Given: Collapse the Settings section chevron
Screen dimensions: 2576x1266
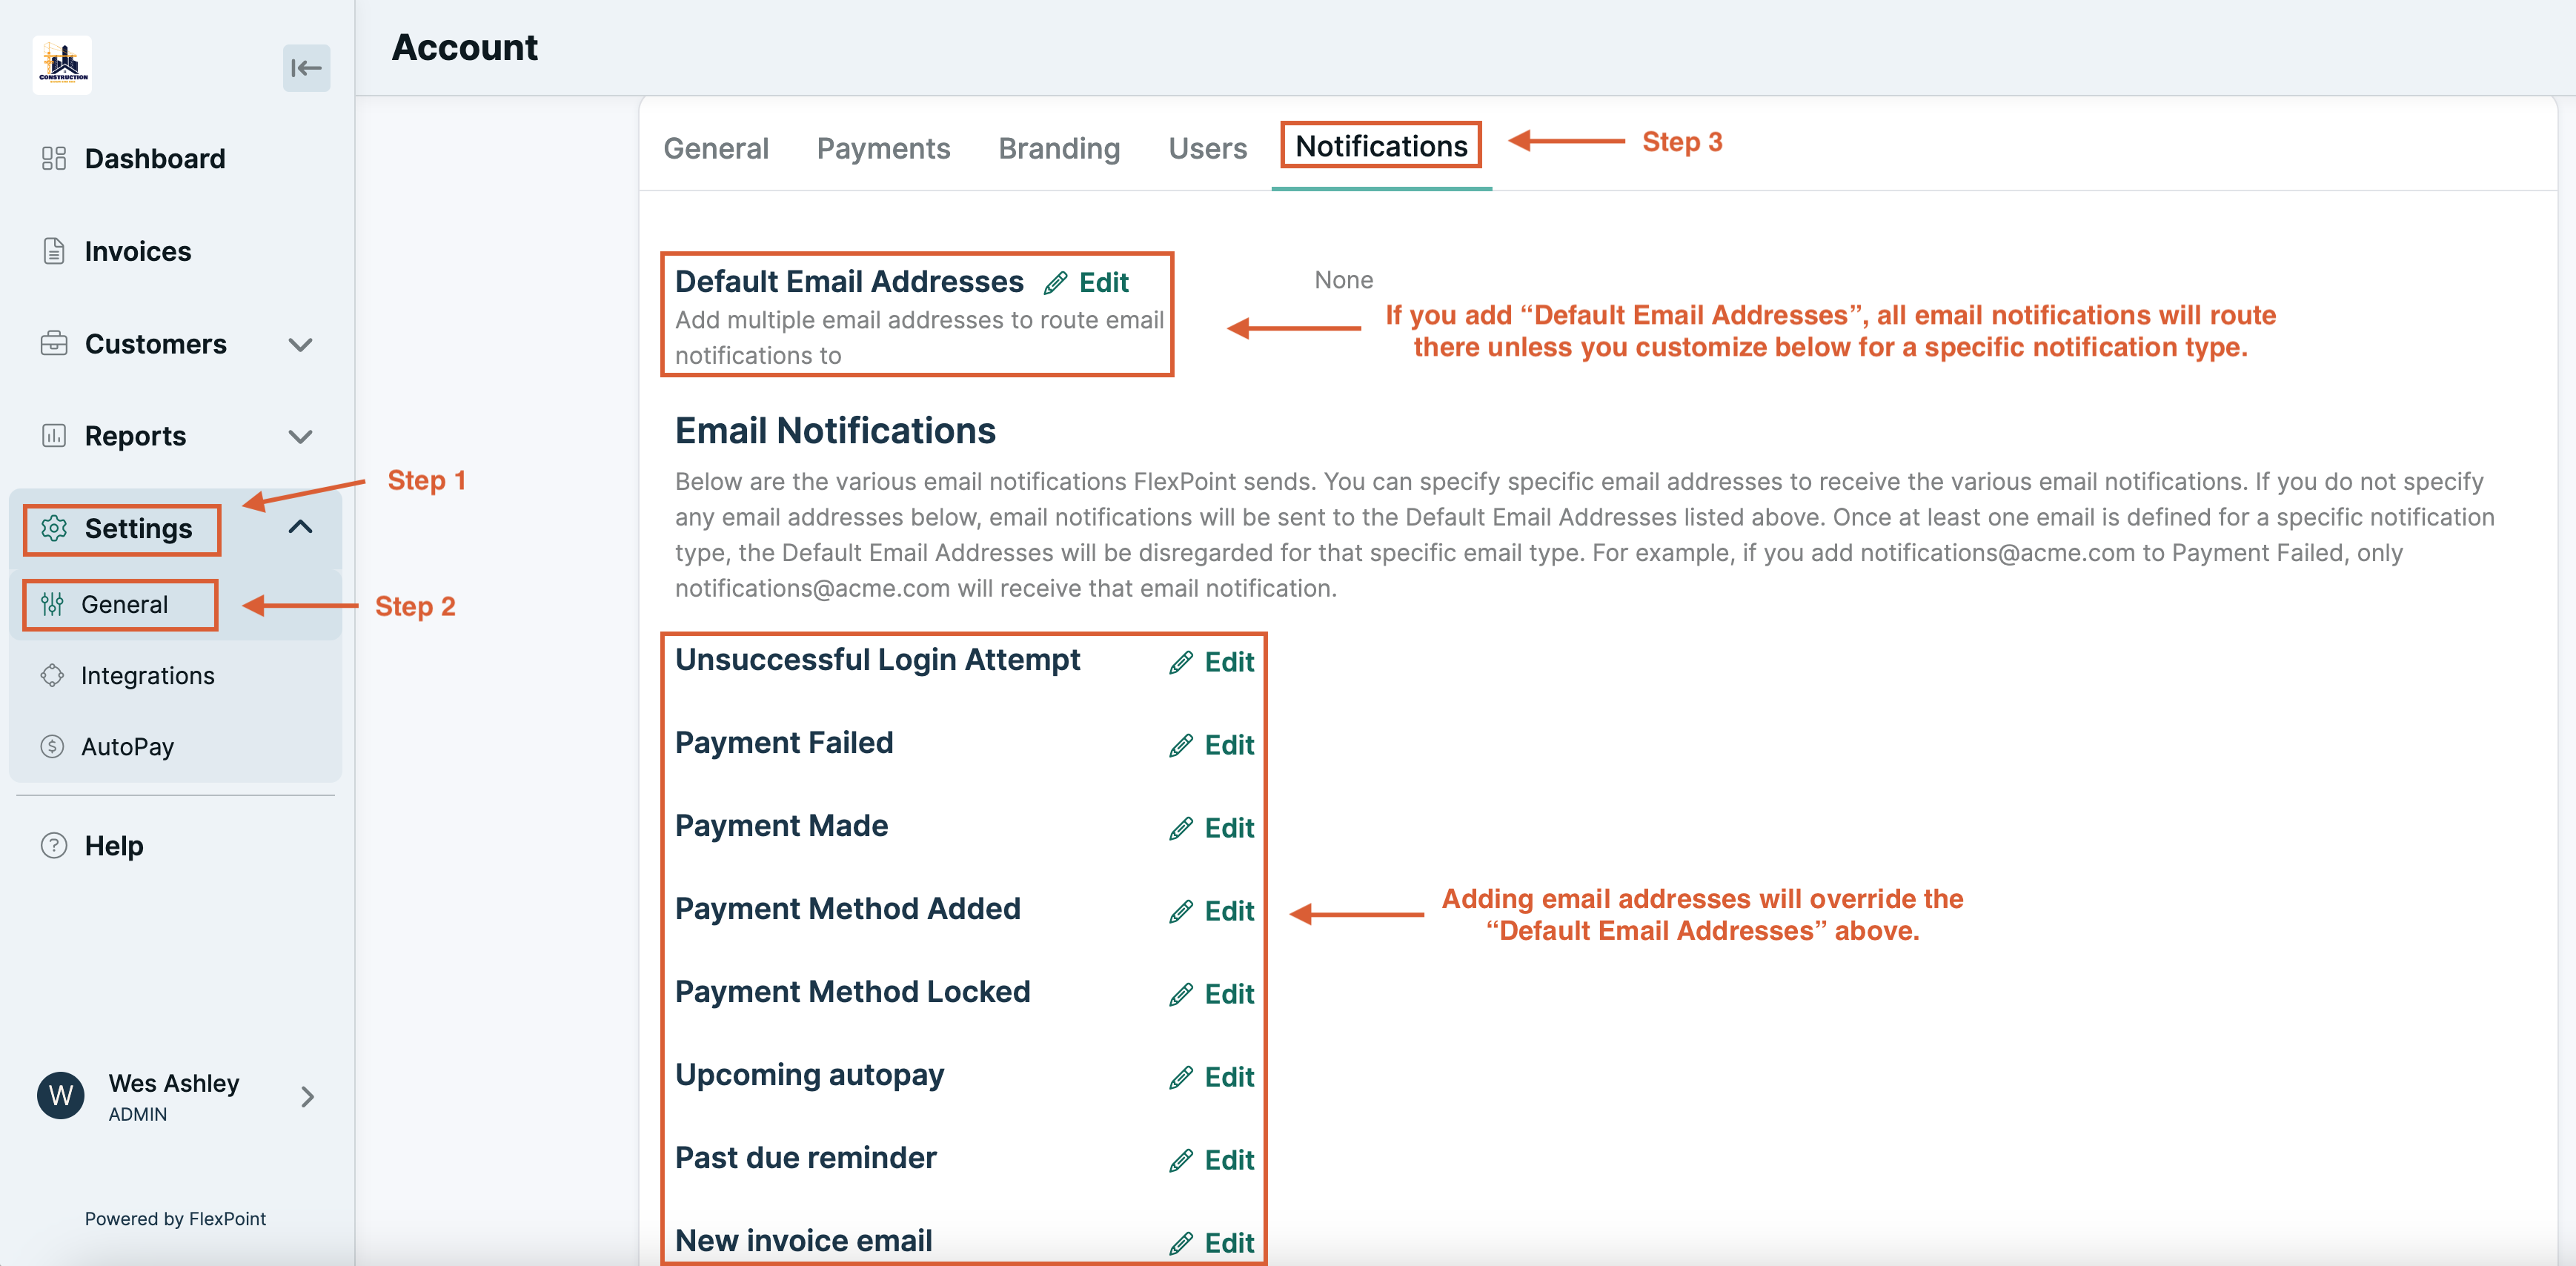Looking at the screenshot, I should tap(300, 528).
